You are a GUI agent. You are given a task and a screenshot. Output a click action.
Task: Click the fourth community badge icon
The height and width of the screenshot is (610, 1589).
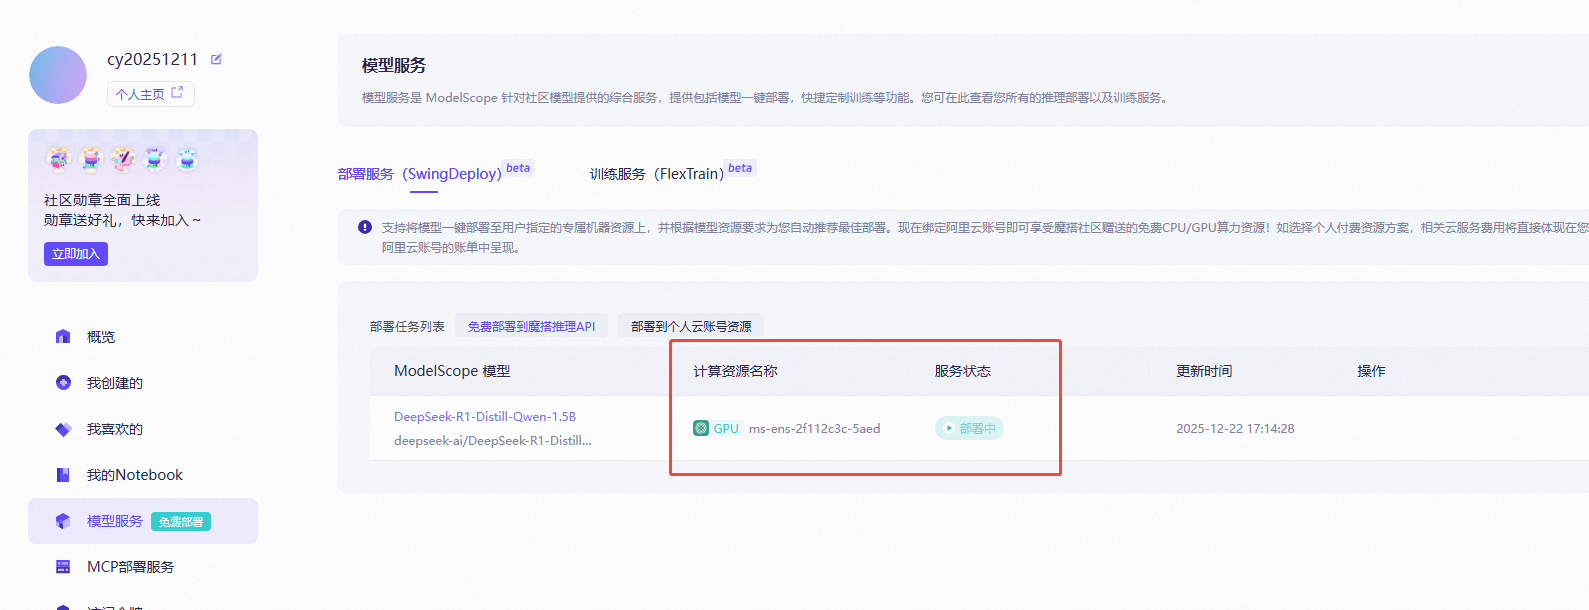coord(155,159)
